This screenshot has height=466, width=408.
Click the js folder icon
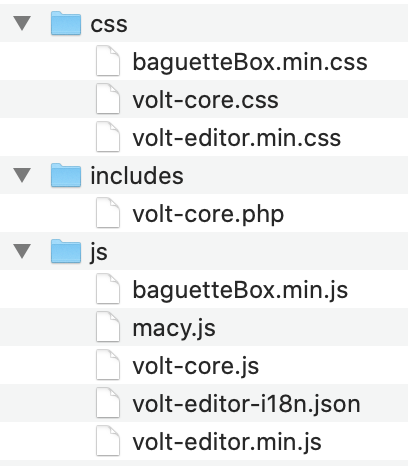pyautogui.click(x=66, y=251)
